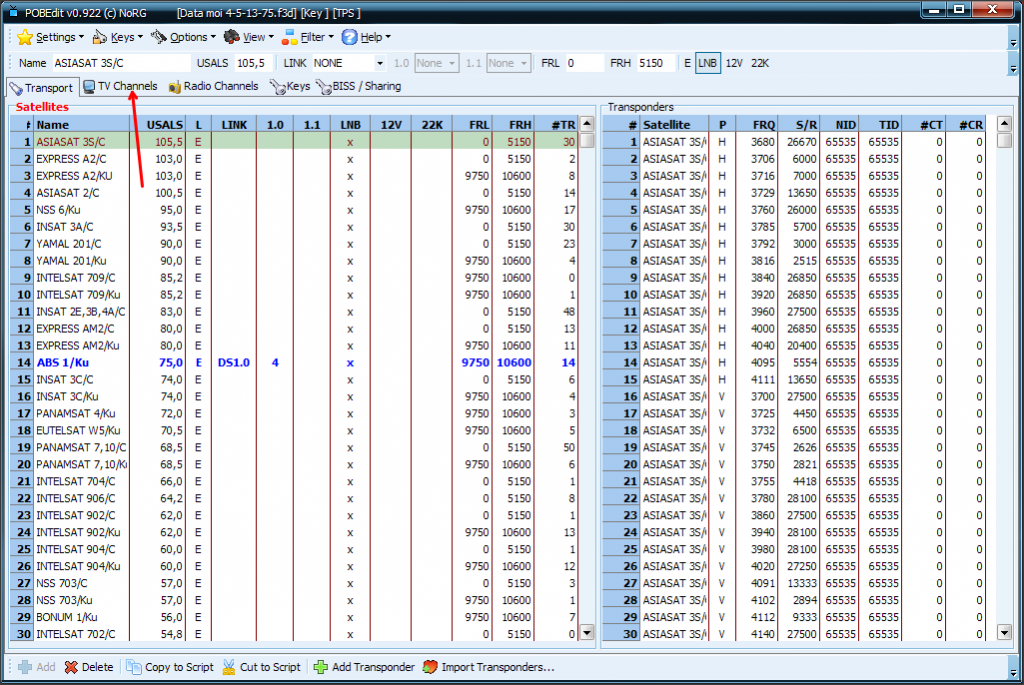The image size is (1024, 685).
Task: Sort transponders by S/R column header
Action: pyautogui.click(x=798, y=125)
